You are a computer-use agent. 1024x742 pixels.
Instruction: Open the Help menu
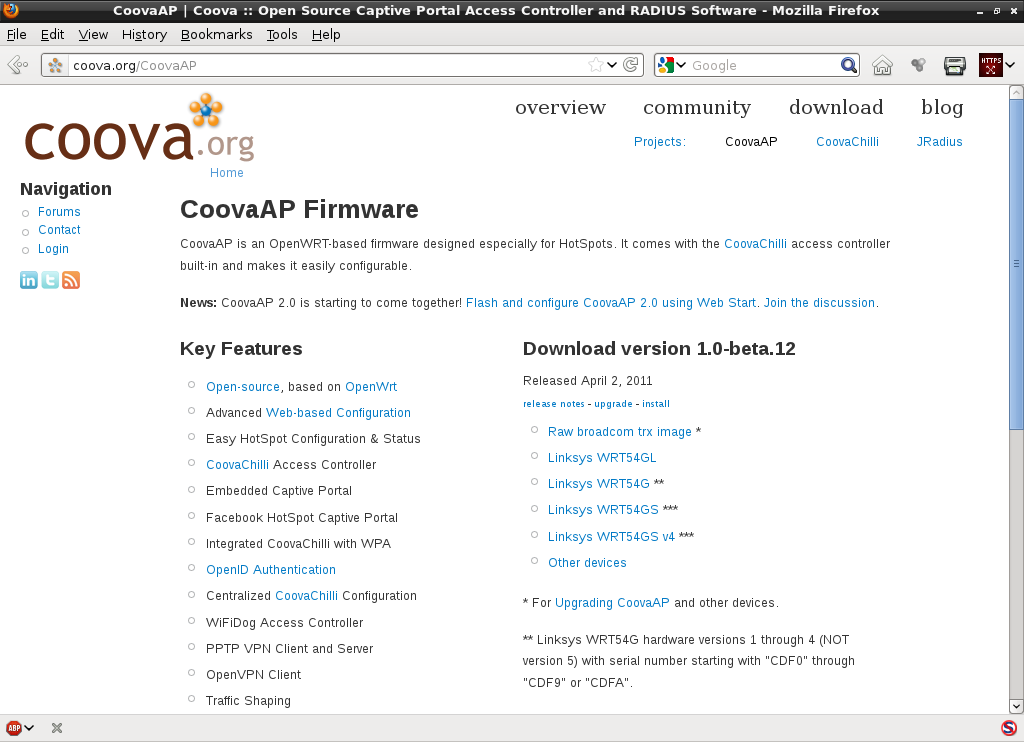pos(326,35)
